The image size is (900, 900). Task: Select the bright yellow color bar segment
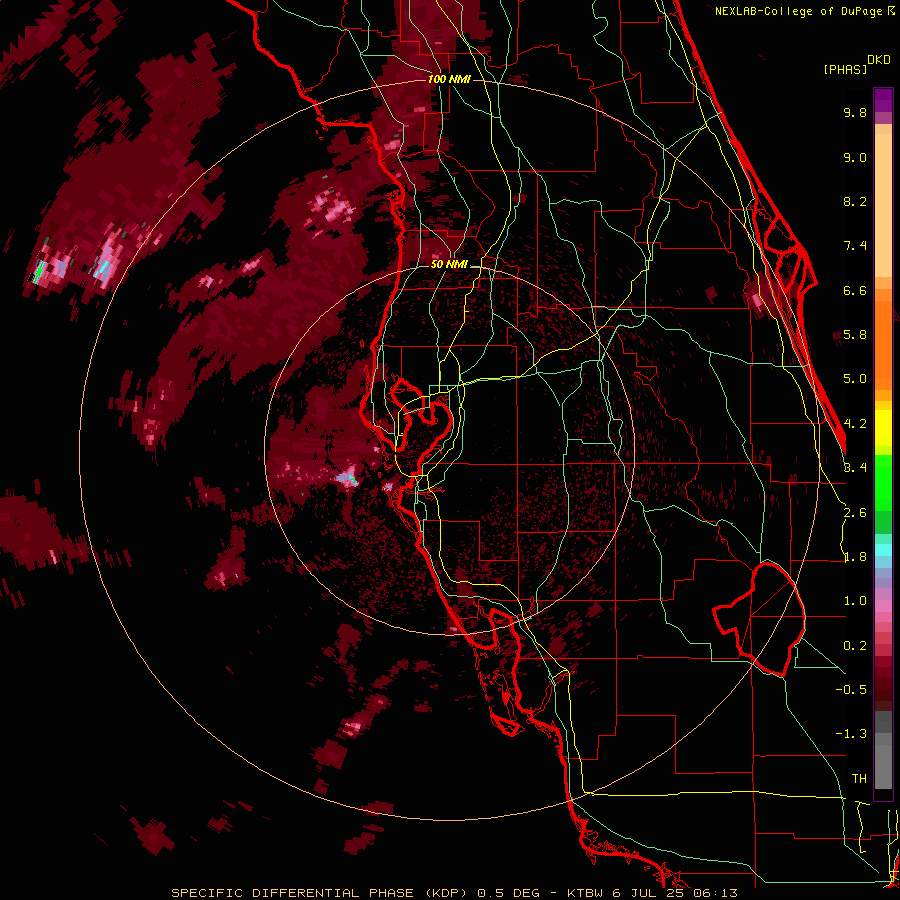pyautogui.click(x=883, y=427)
